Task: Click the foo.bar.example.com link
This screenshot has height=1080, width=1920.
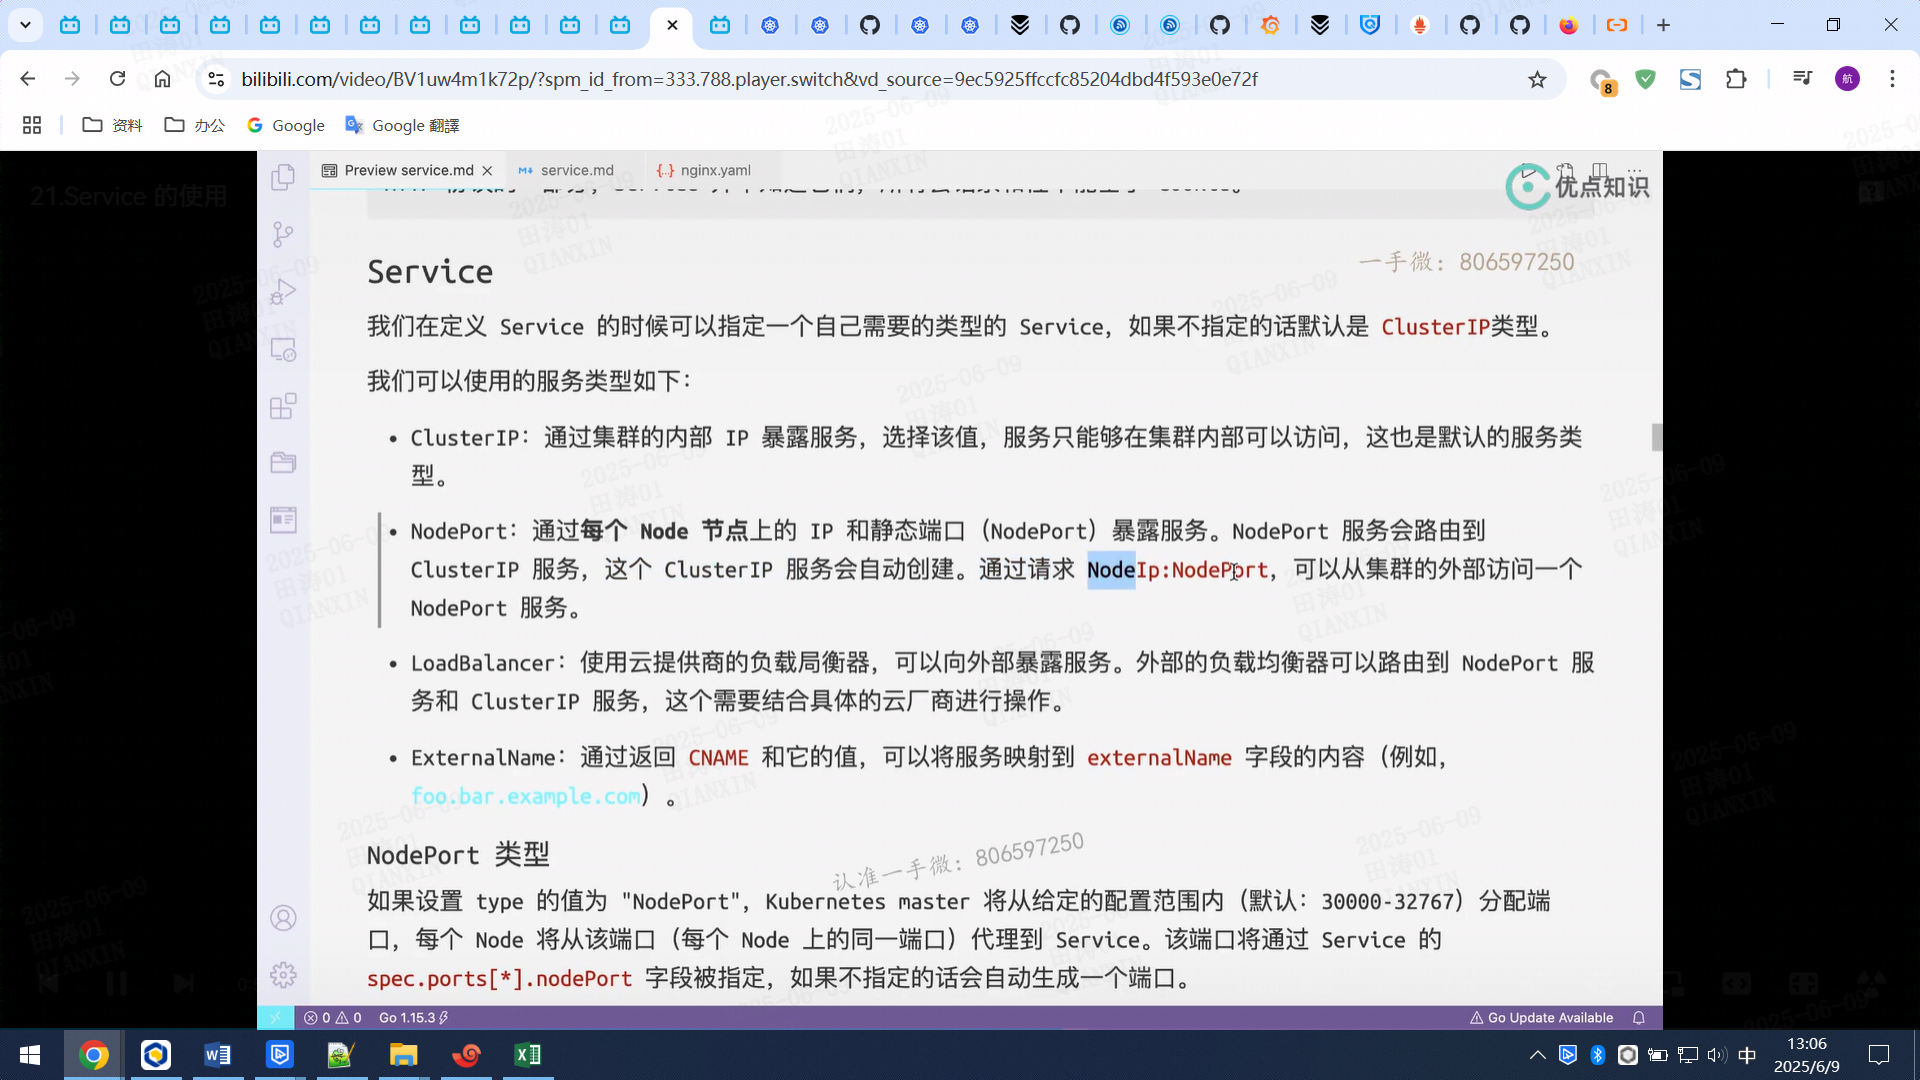Action: 525,796
